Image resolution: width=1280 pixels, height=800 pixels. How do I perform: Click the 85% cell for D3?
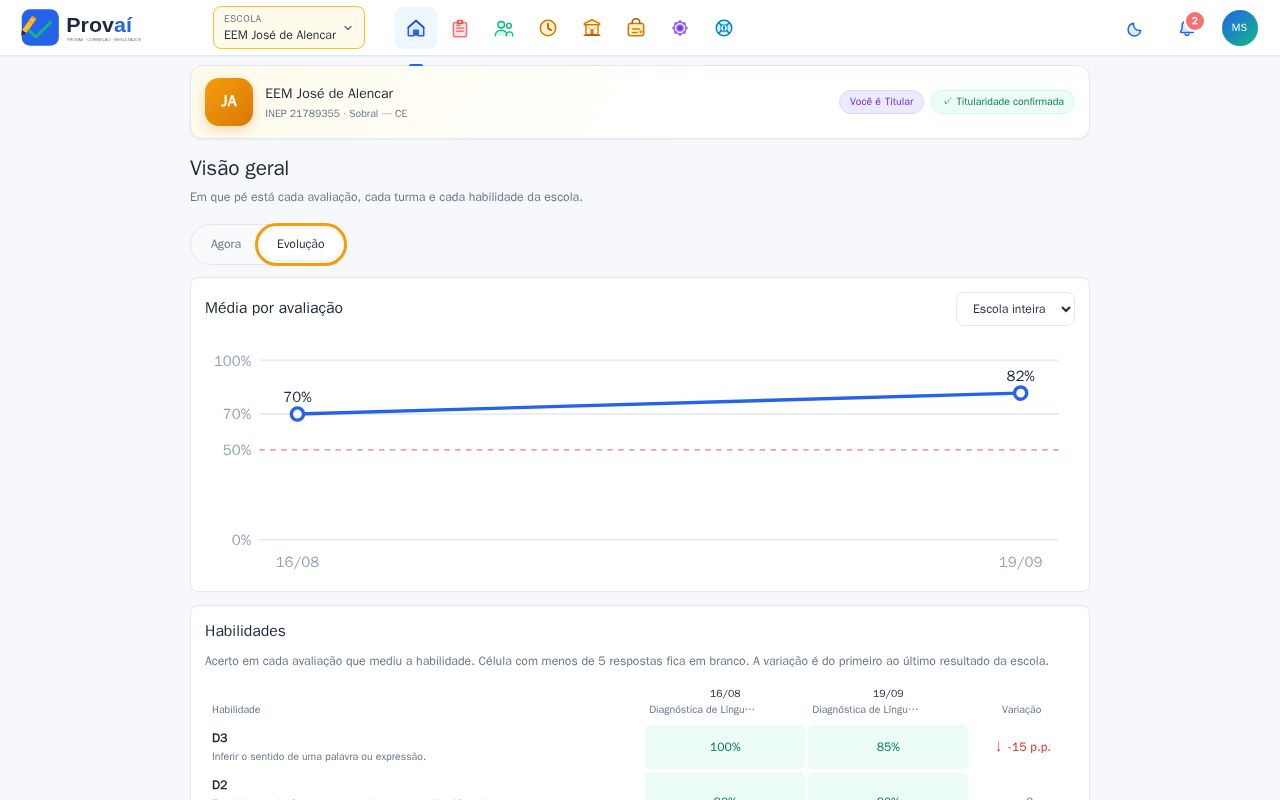coord(888,747)
